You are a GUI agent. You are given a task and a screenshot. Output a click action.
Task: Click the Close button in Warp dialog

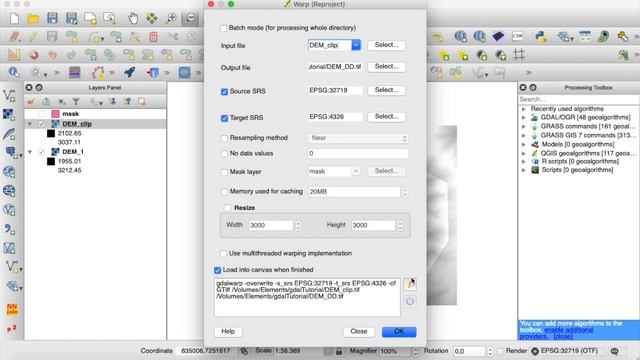click(358, 331)
